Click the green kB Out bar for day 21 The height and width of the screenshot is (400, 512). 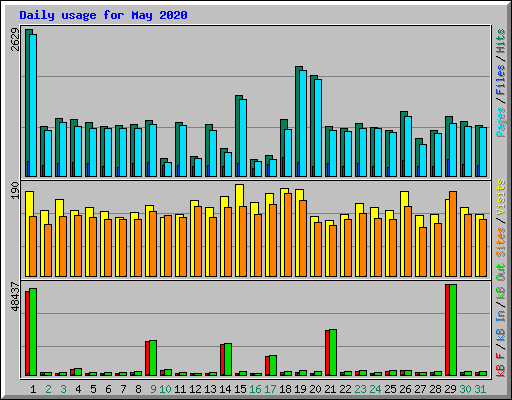point(333,352)
